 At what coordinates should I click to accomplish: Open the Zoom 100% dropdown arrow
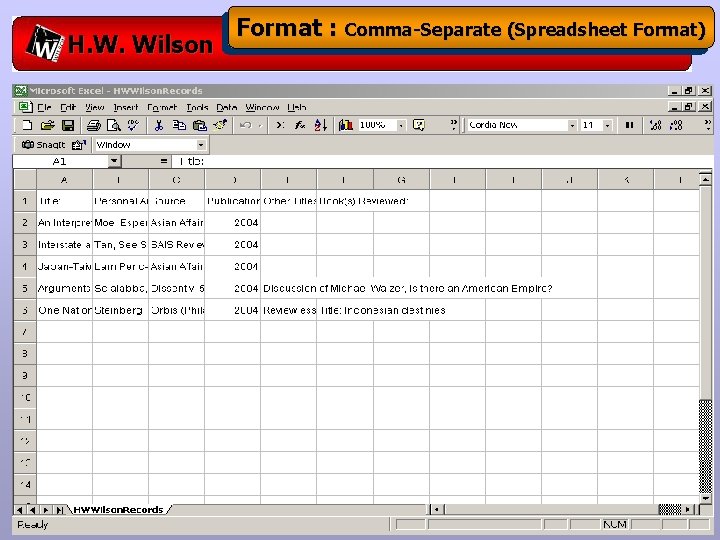(x=401, y=125)
